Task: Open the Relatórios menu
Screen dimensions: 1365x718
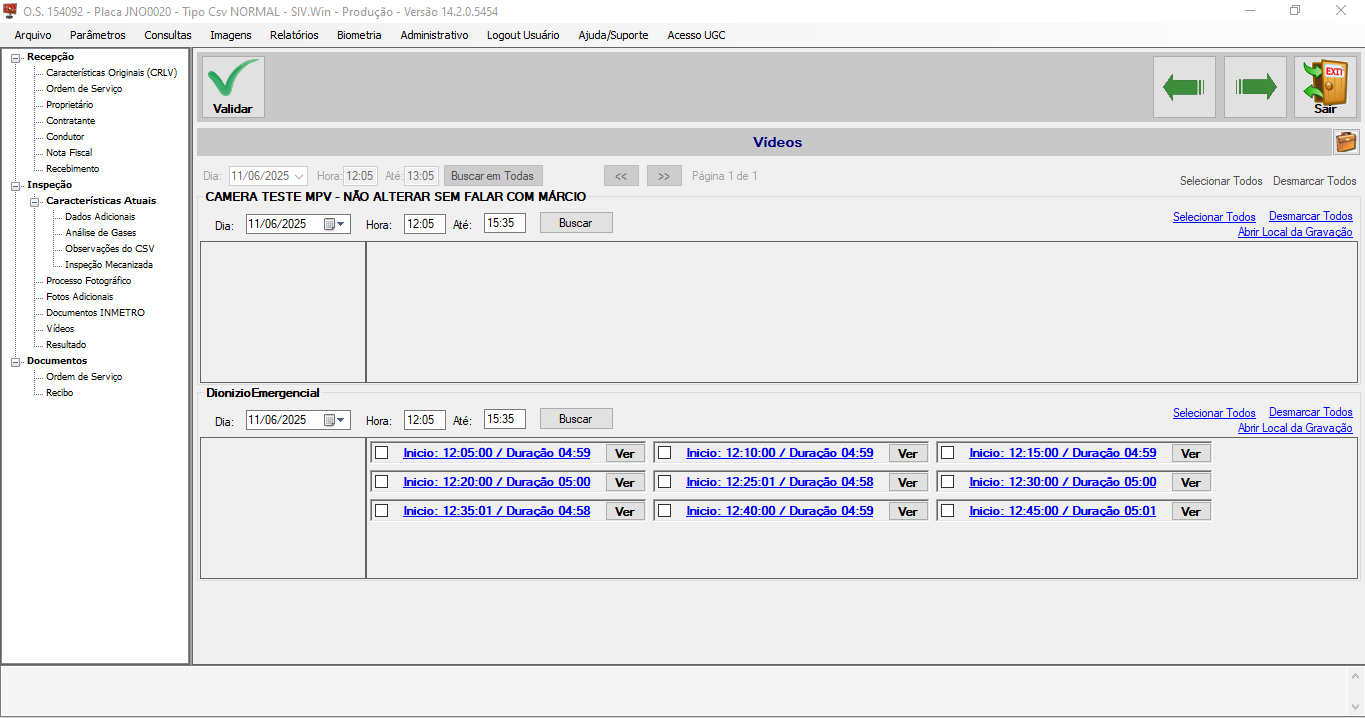Action: [x=294, y=35]
